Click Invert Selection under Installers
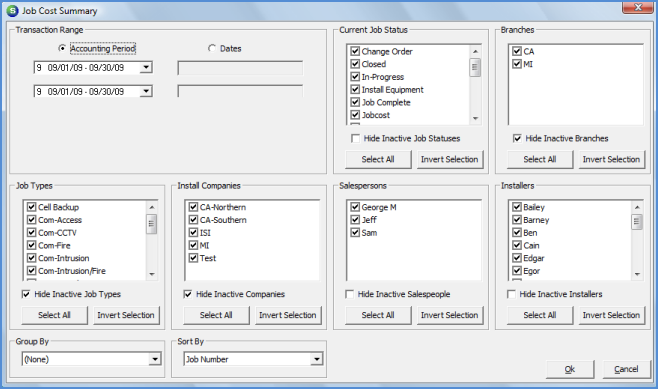The image size is (658, 389). (611, 315)
